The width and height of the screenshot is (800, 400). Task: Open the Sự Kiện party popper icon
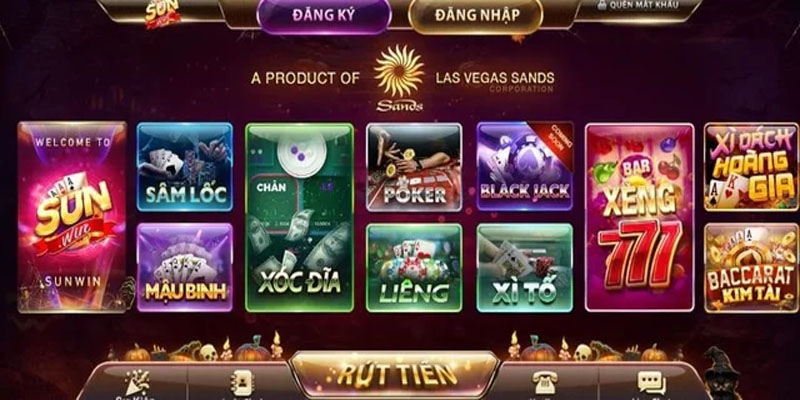coord(137,381)
